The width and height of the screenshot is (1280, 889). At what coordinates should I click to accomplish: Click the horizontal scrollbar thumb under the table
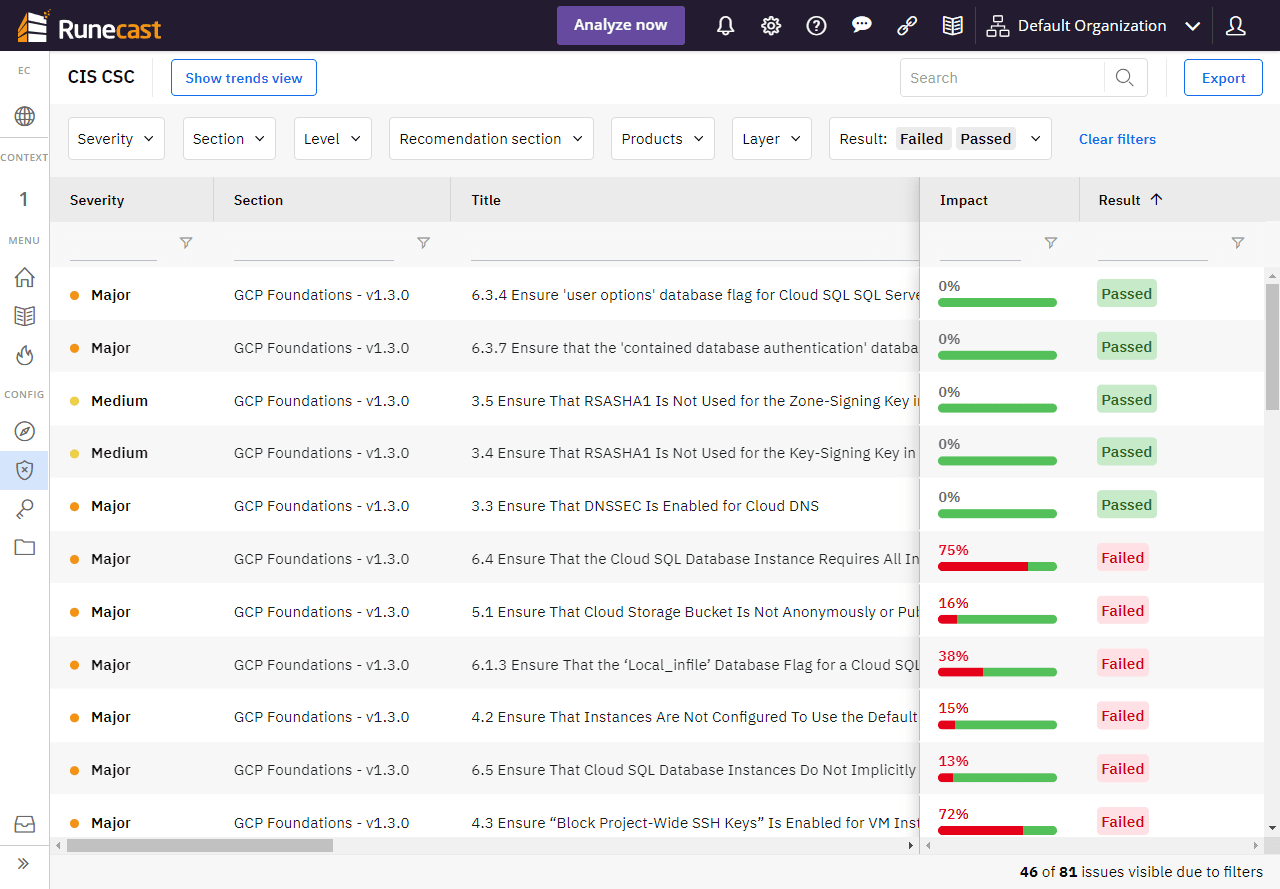click(199, 846)
